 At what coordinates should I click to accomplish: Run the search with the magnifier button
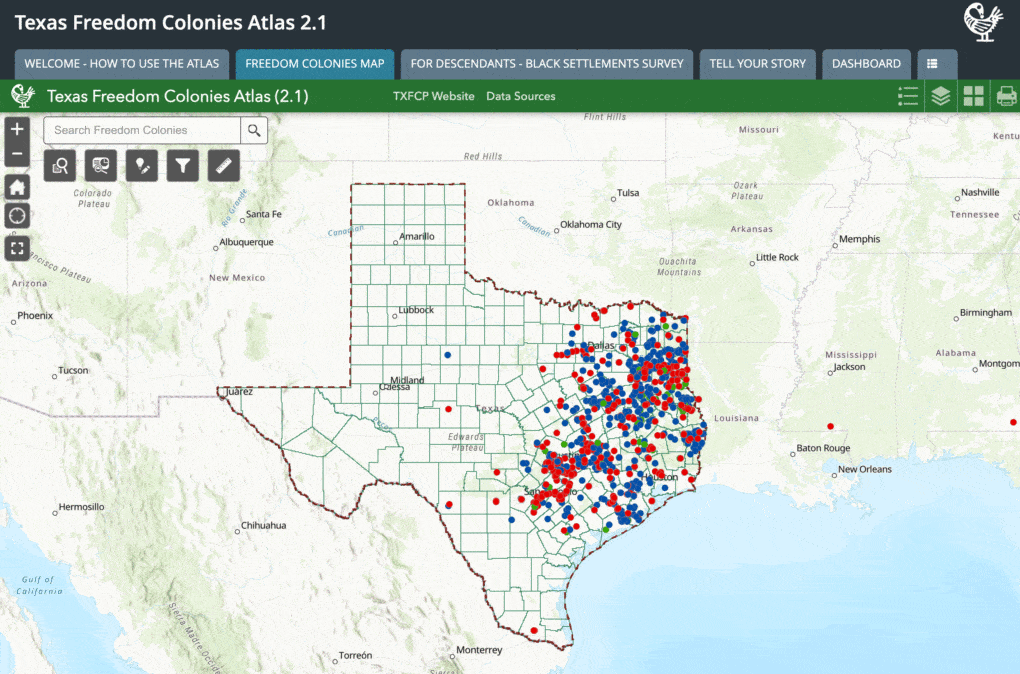[x=254, y=130]
